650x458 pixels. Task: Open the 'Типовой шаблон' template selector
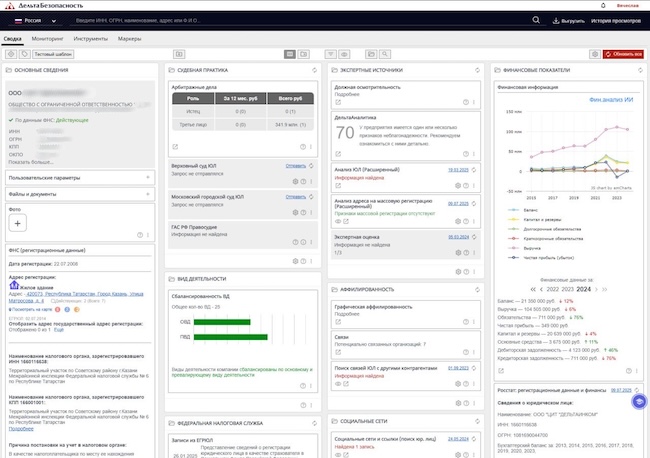click(54, 53)
